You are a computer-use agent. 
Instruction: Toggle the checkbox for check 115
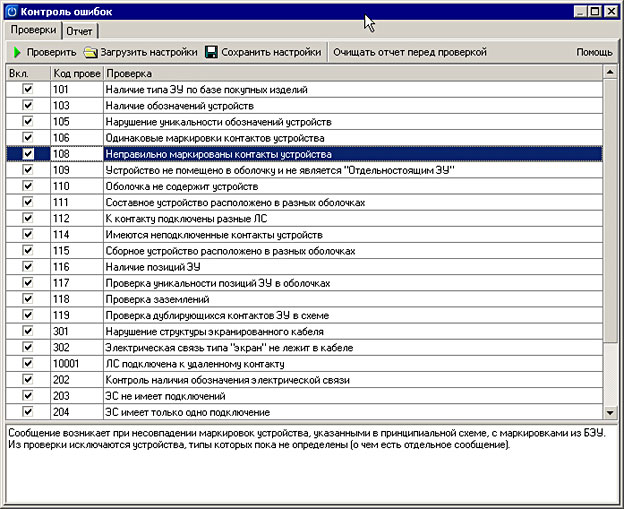click(28, 250)
